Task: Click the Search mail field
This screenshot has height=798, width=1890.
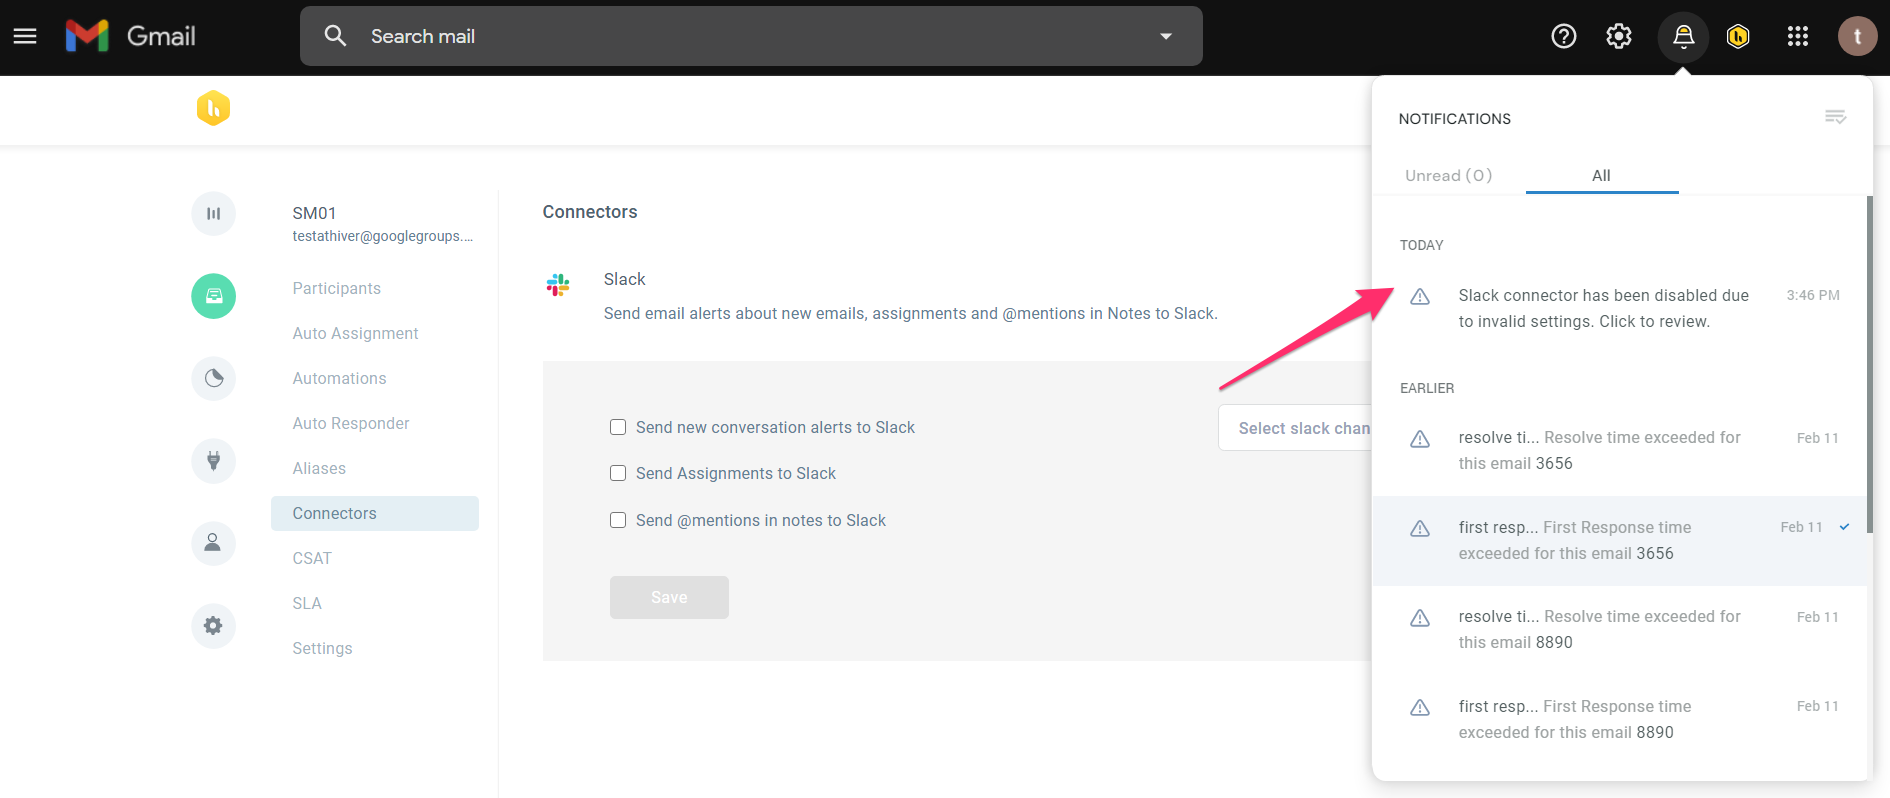Action: [751, 36]
